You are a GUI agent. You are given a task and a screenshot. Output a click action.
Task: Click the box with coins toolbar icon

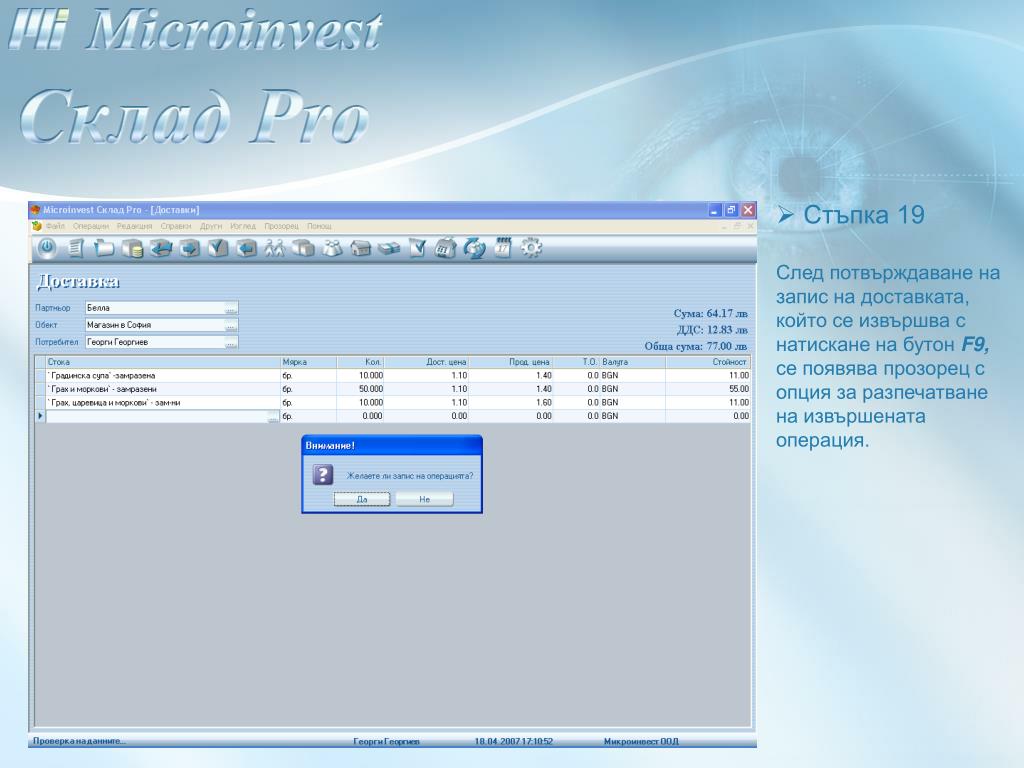click(x=133, y=248)
